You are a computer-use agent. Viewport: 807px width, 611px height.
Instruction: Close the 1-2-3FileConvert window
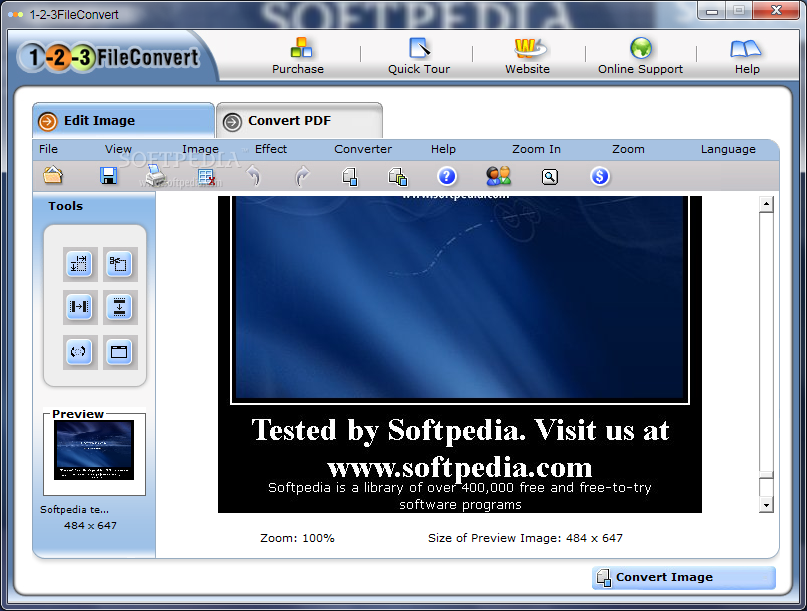click(777, 10)
